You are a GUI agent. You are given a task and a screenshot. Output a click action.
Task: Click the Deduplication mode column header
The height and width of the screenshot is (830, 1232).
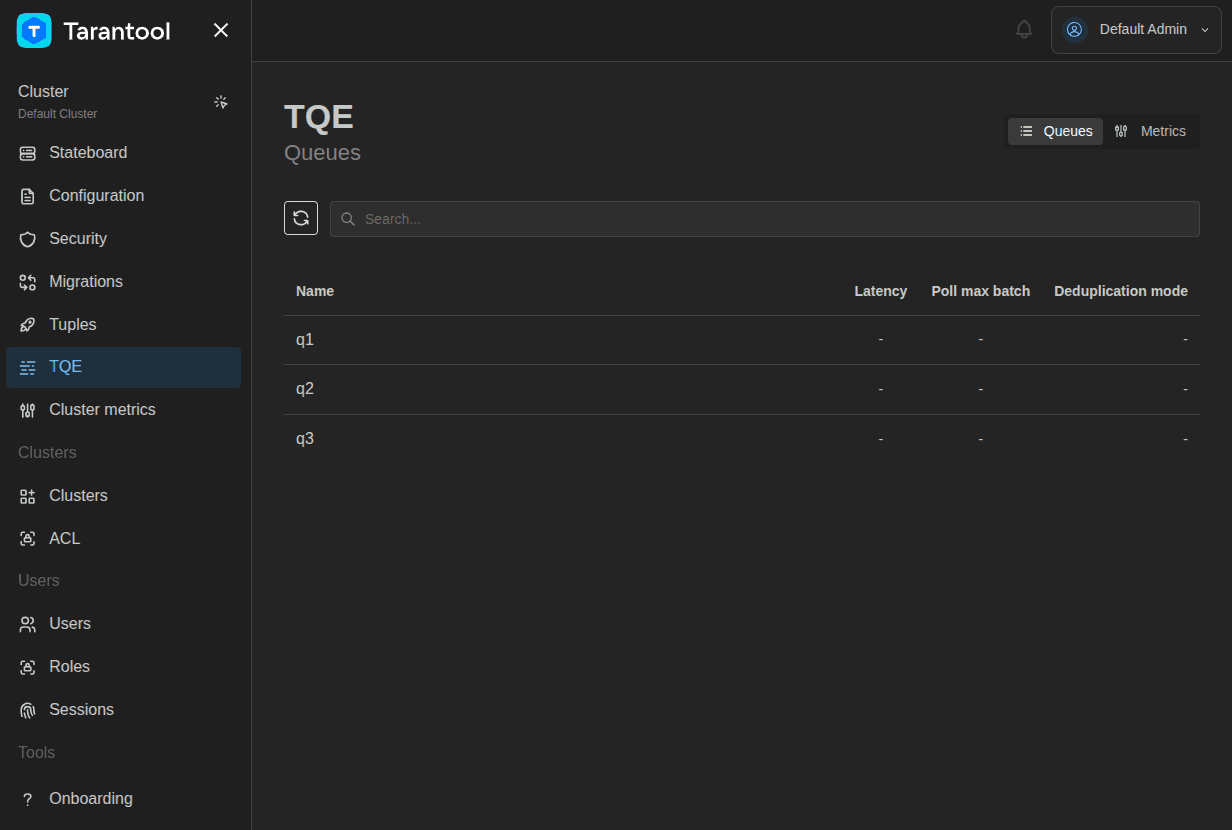[1121, 291]
